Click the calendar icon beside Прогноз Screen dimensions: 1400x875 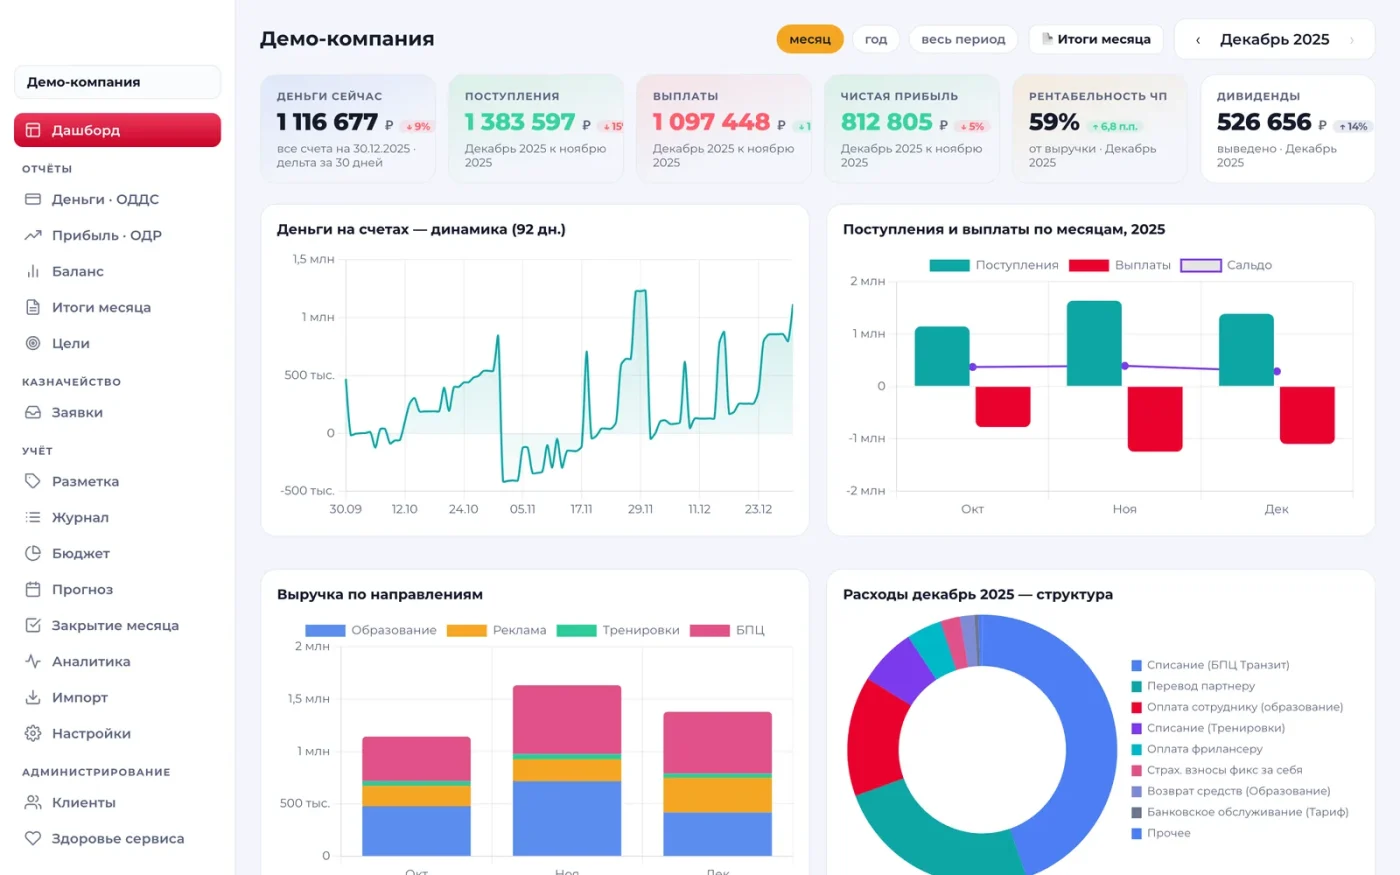[x=33, y=589]
